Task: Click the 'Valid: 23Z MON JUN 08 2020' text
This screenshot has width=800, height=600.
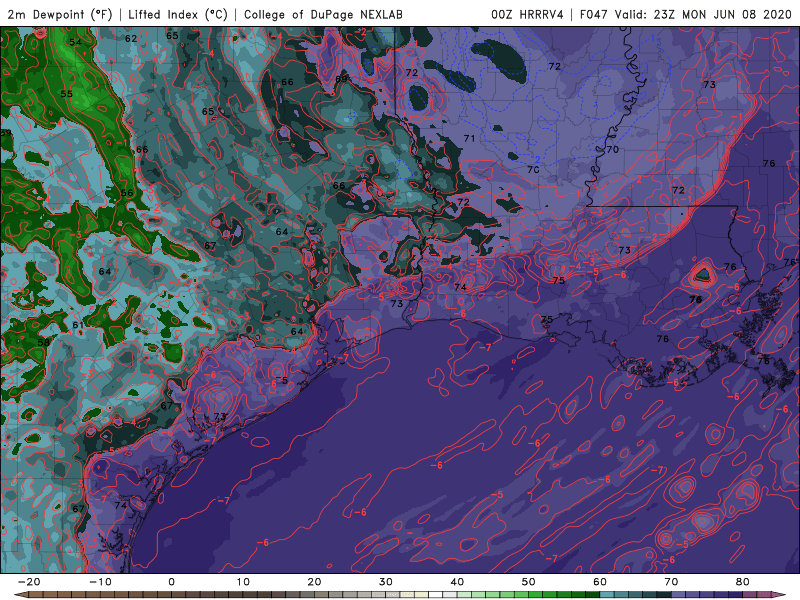Action: (703, 14)
